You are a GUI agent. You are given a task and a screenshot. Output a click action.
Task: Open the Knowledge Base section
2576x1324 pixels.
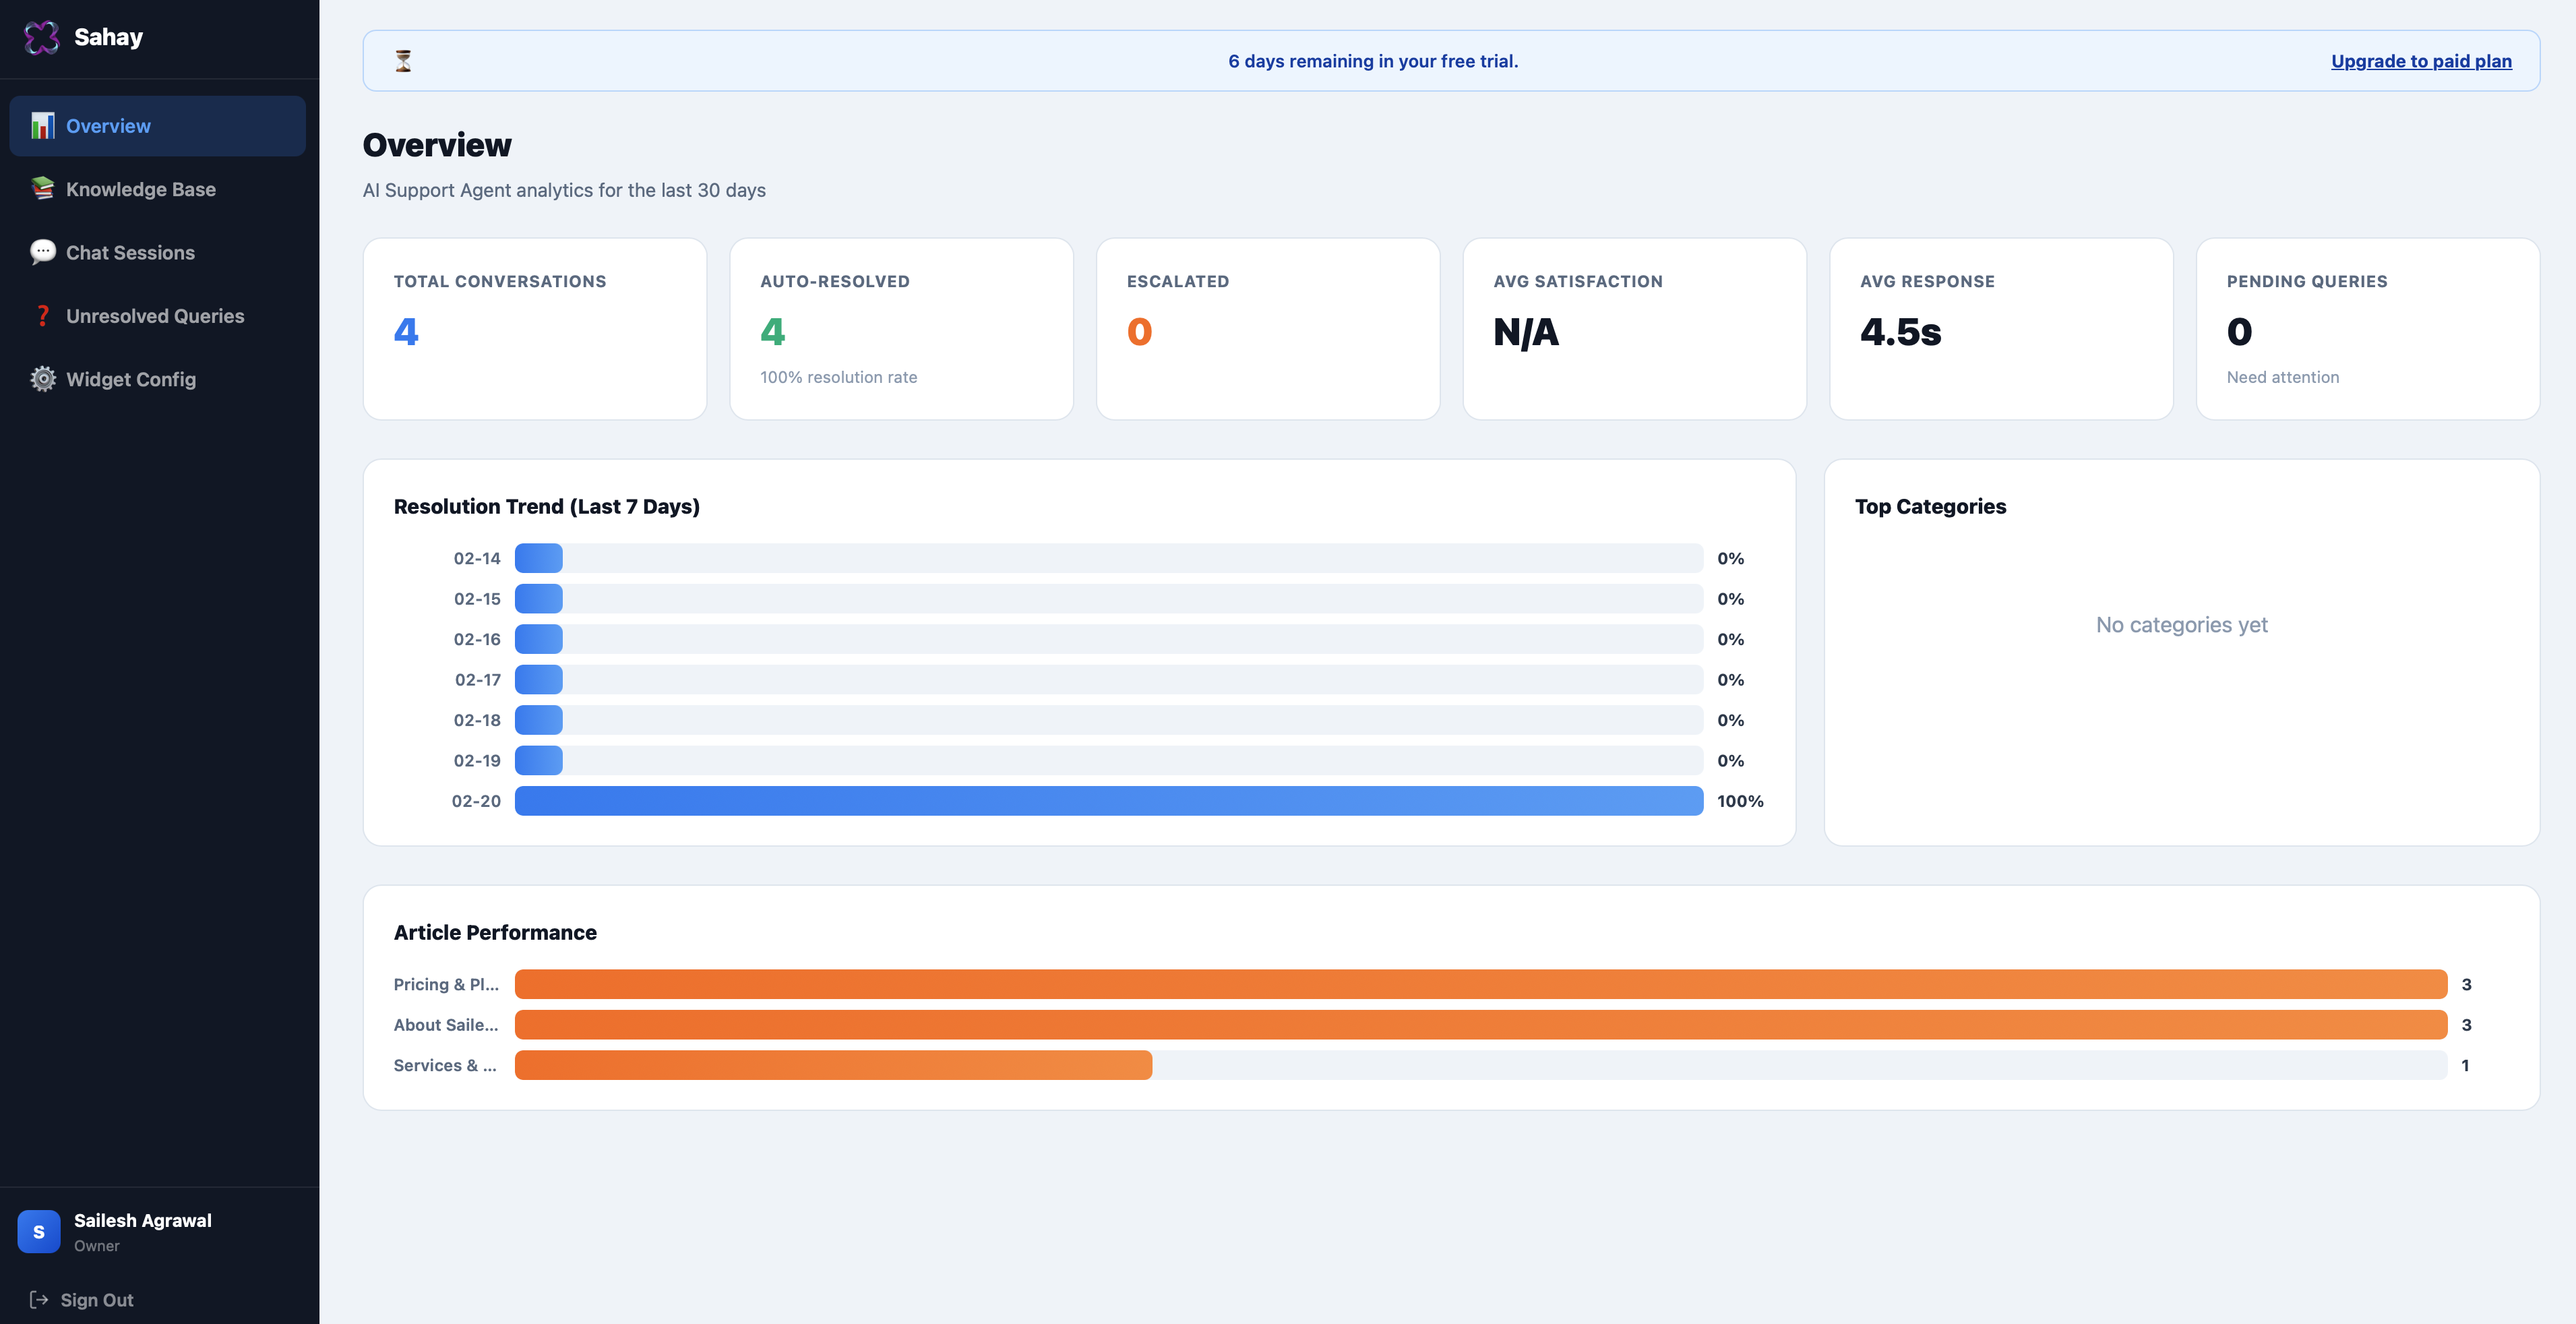[x=140, y=189]
